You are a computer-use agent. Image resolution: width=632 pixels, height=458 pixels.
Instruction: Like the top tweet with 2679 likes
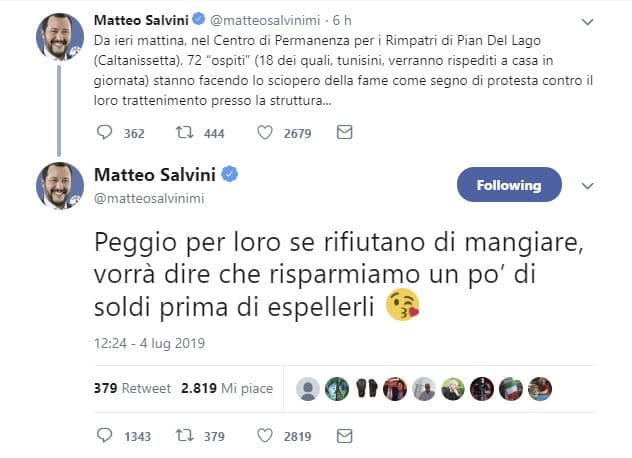(x=267, y=133)
